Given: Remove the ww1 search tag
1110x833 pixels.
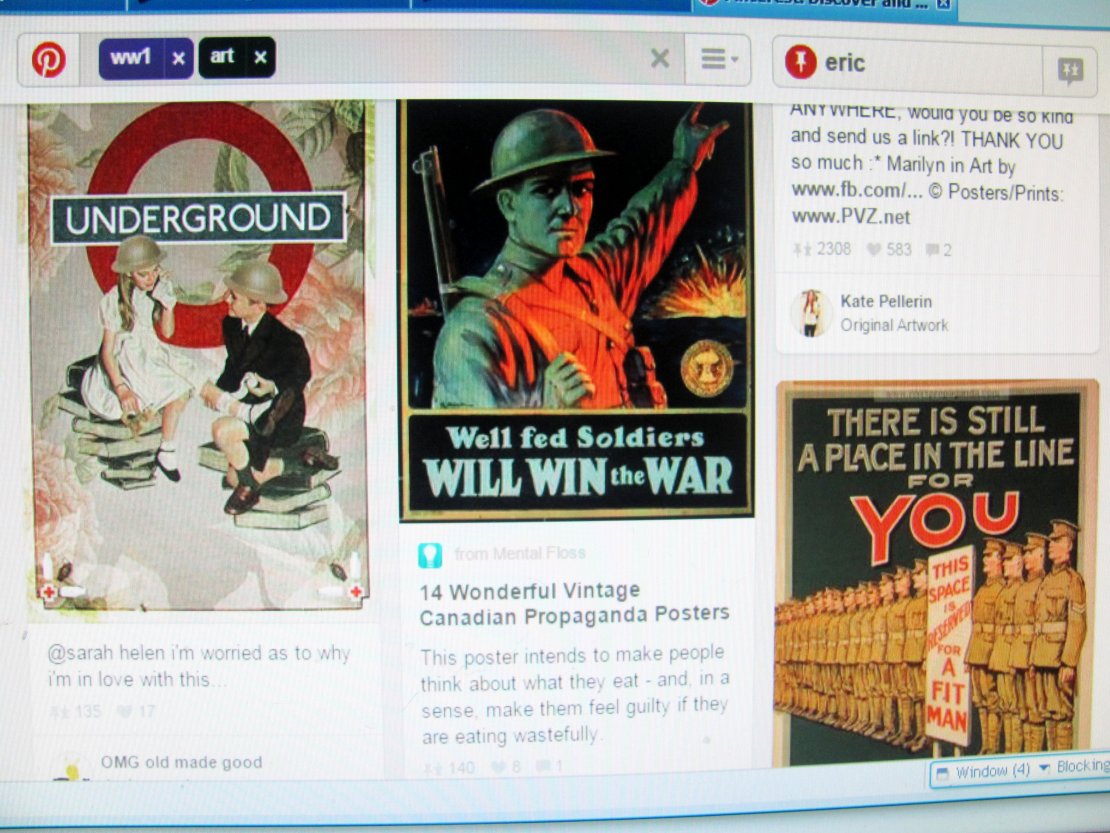Looking at the screenshot, I should click(x=178, y=58).
